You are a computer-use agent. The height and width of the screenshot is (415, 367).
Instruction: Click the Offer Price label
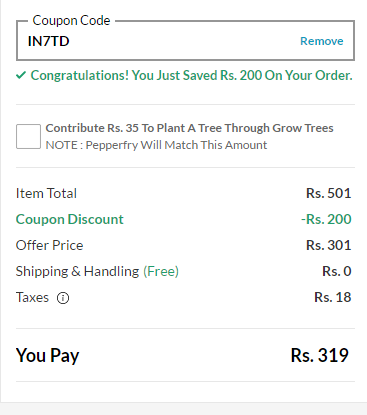pos(50,245)
